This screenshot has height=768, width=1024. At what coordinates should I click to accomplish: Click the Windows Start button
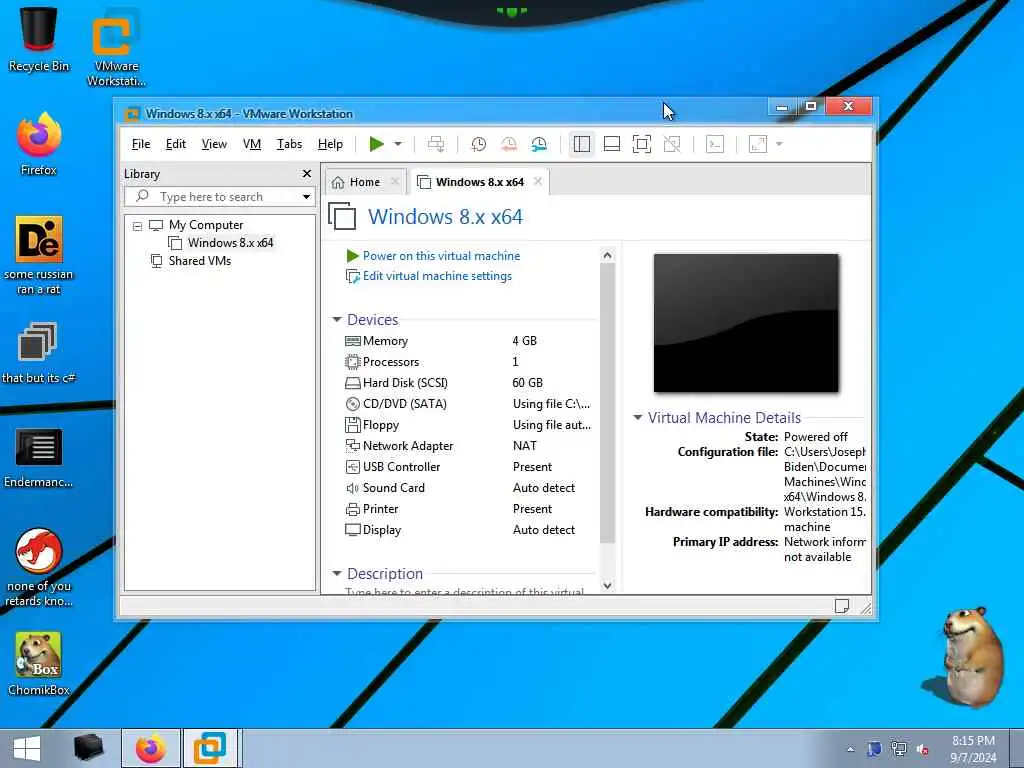point(27,748)
